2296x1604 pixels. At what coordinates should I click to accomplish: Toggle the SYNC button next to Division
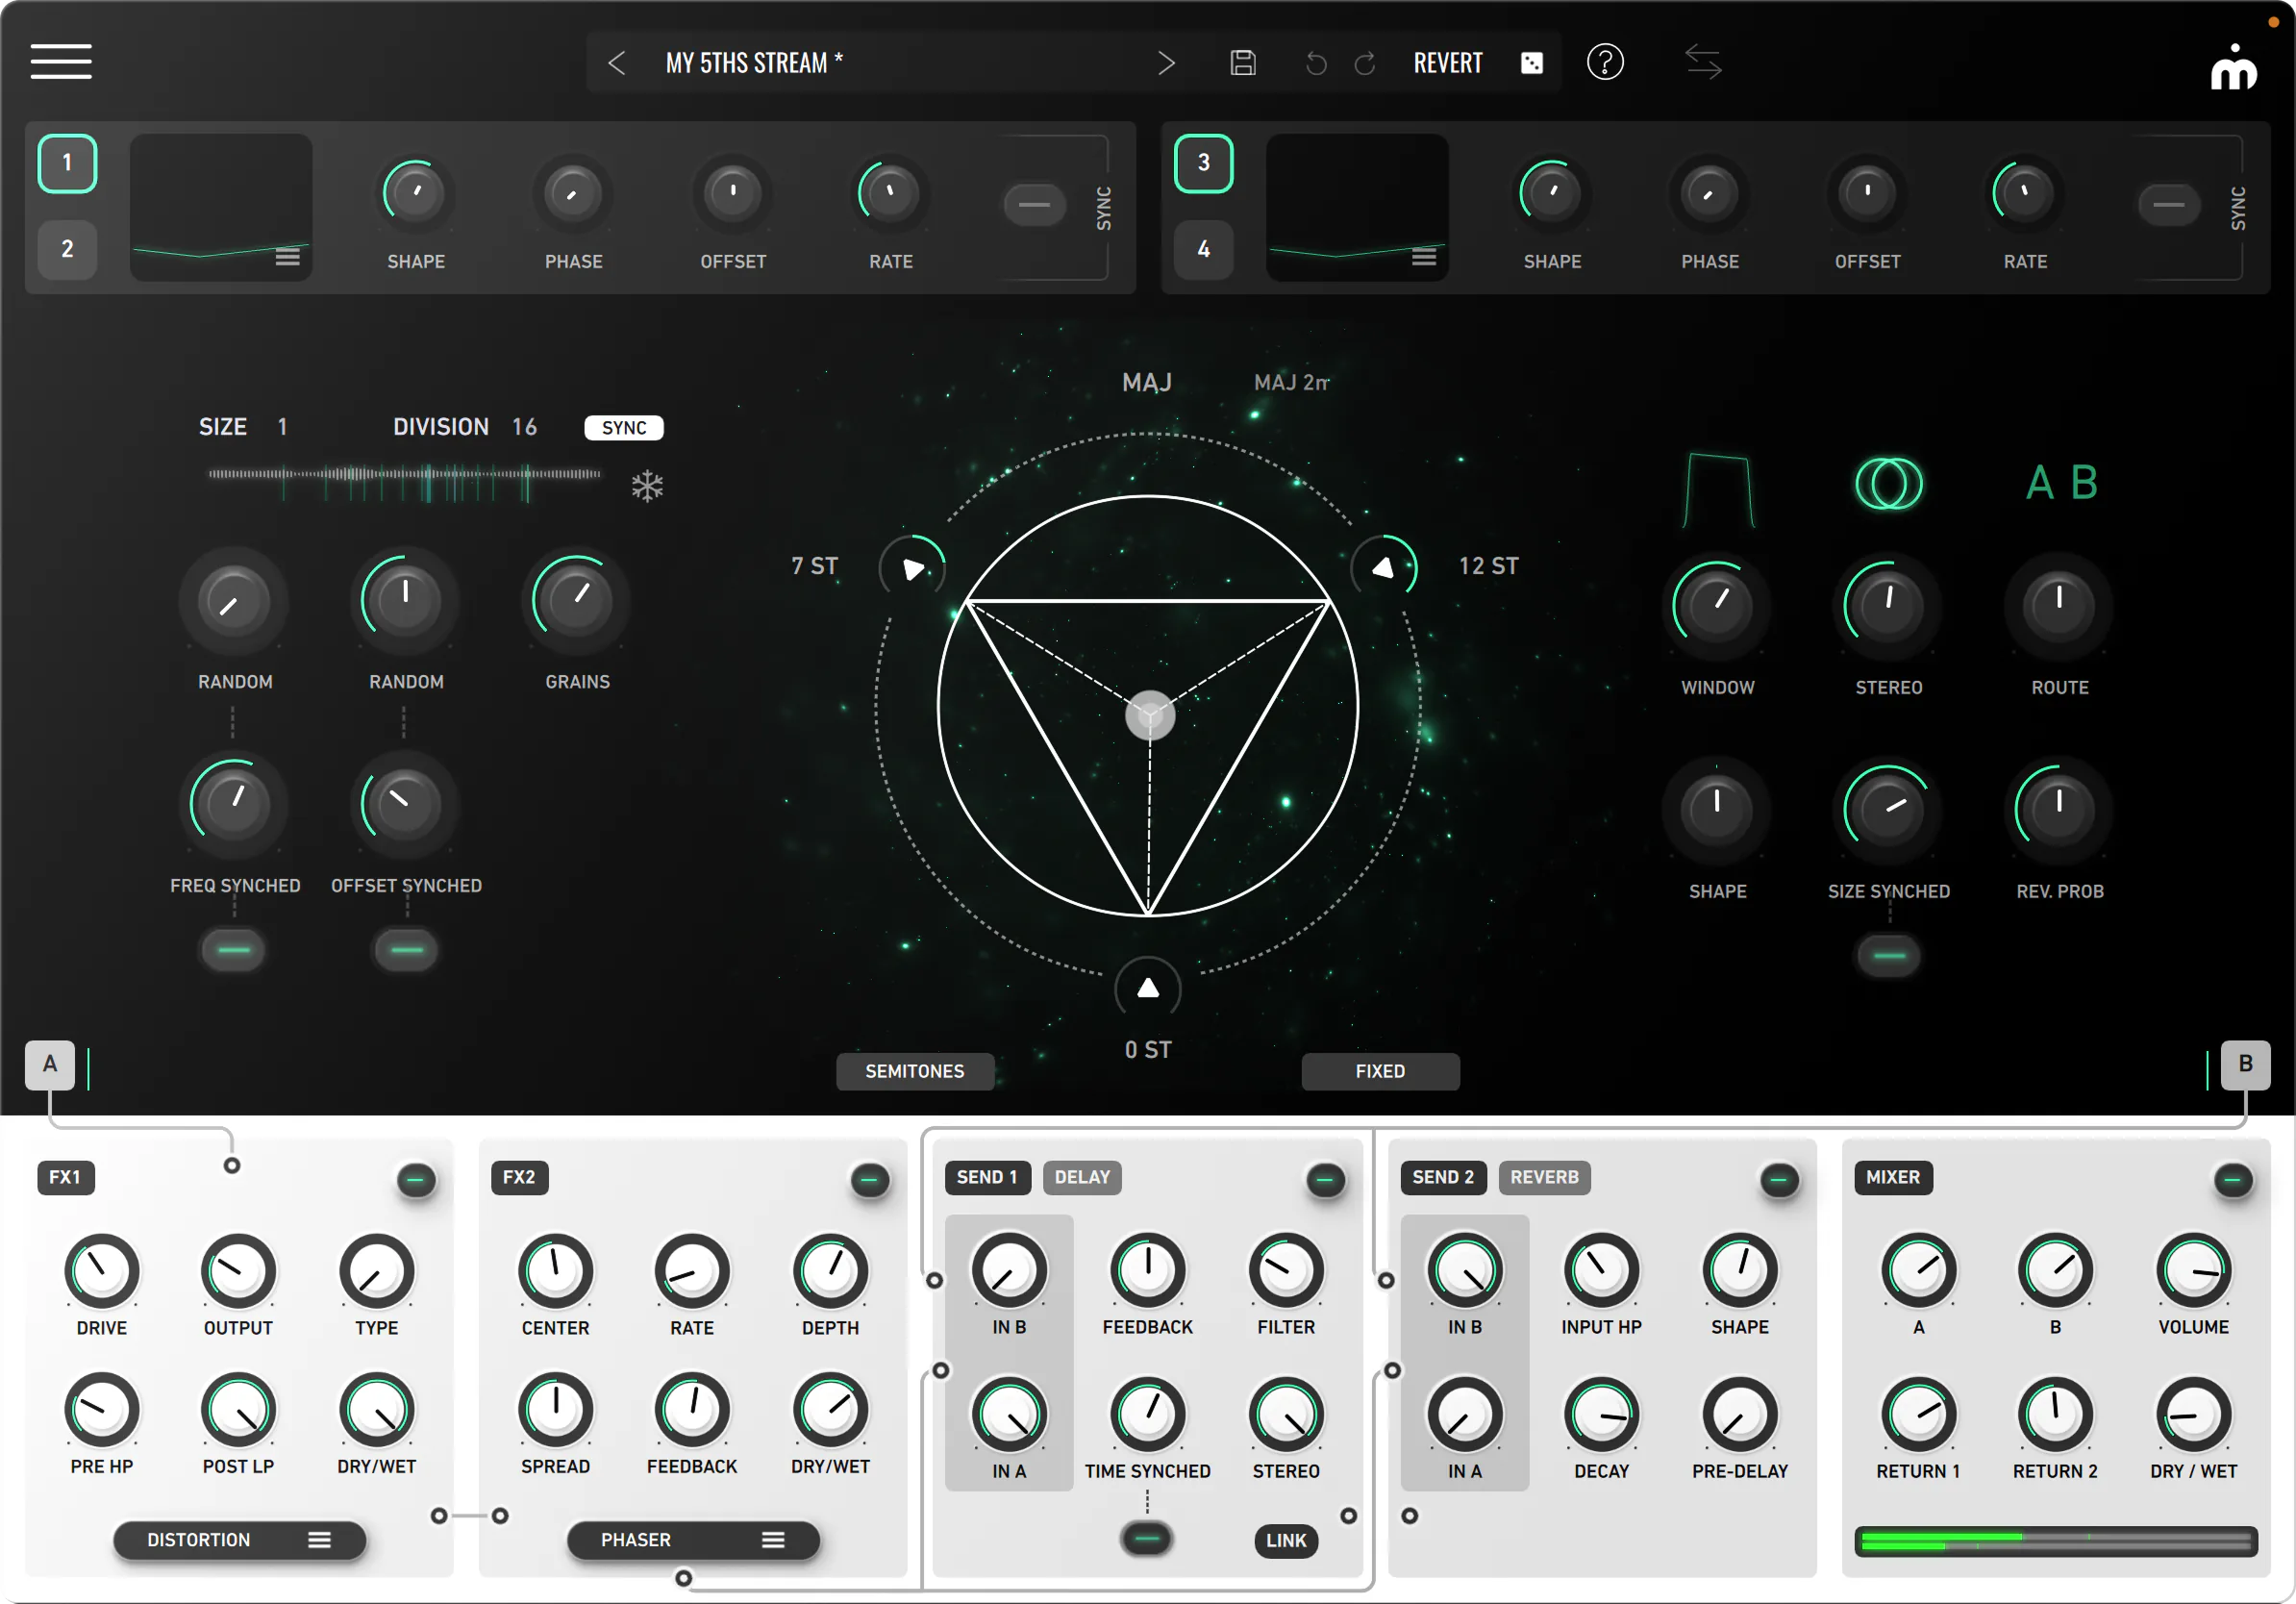tap(624, 428)
